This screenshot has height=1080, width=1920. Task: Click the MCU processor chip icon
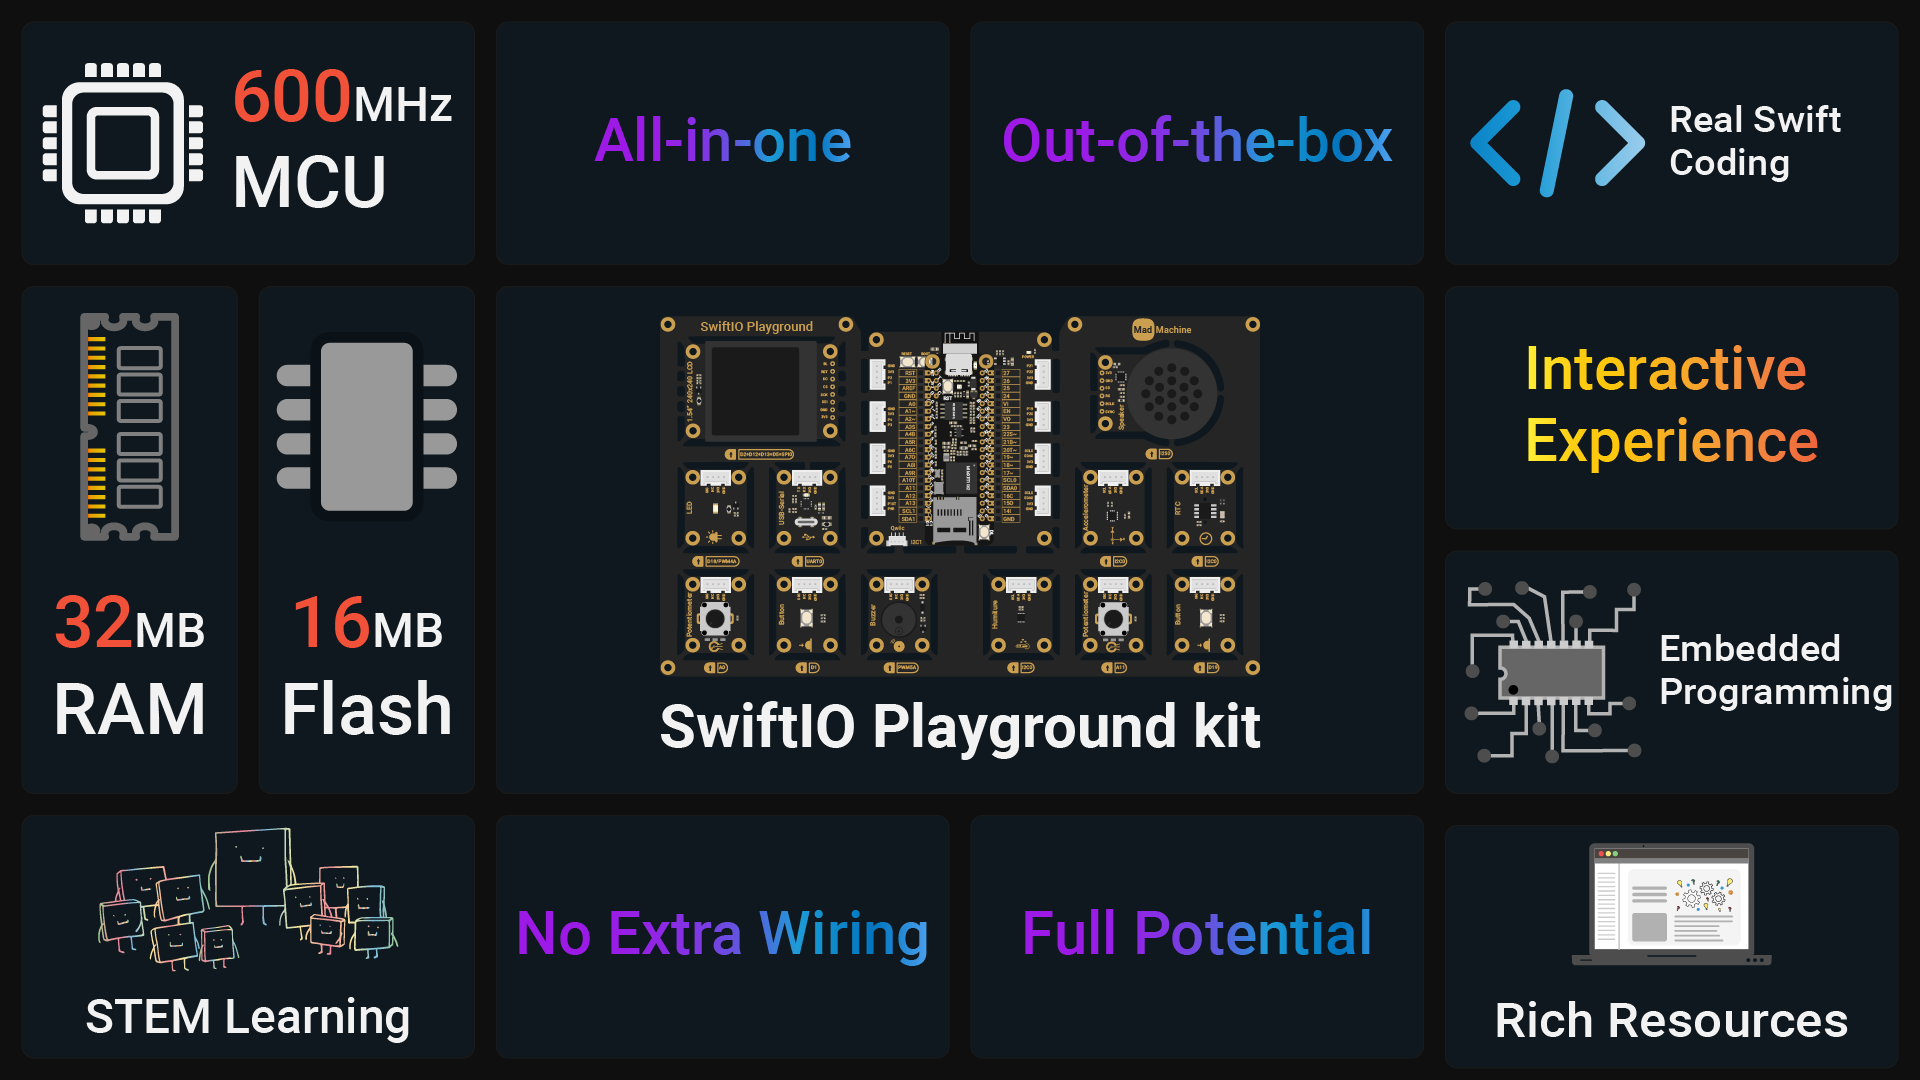point(123,143)
